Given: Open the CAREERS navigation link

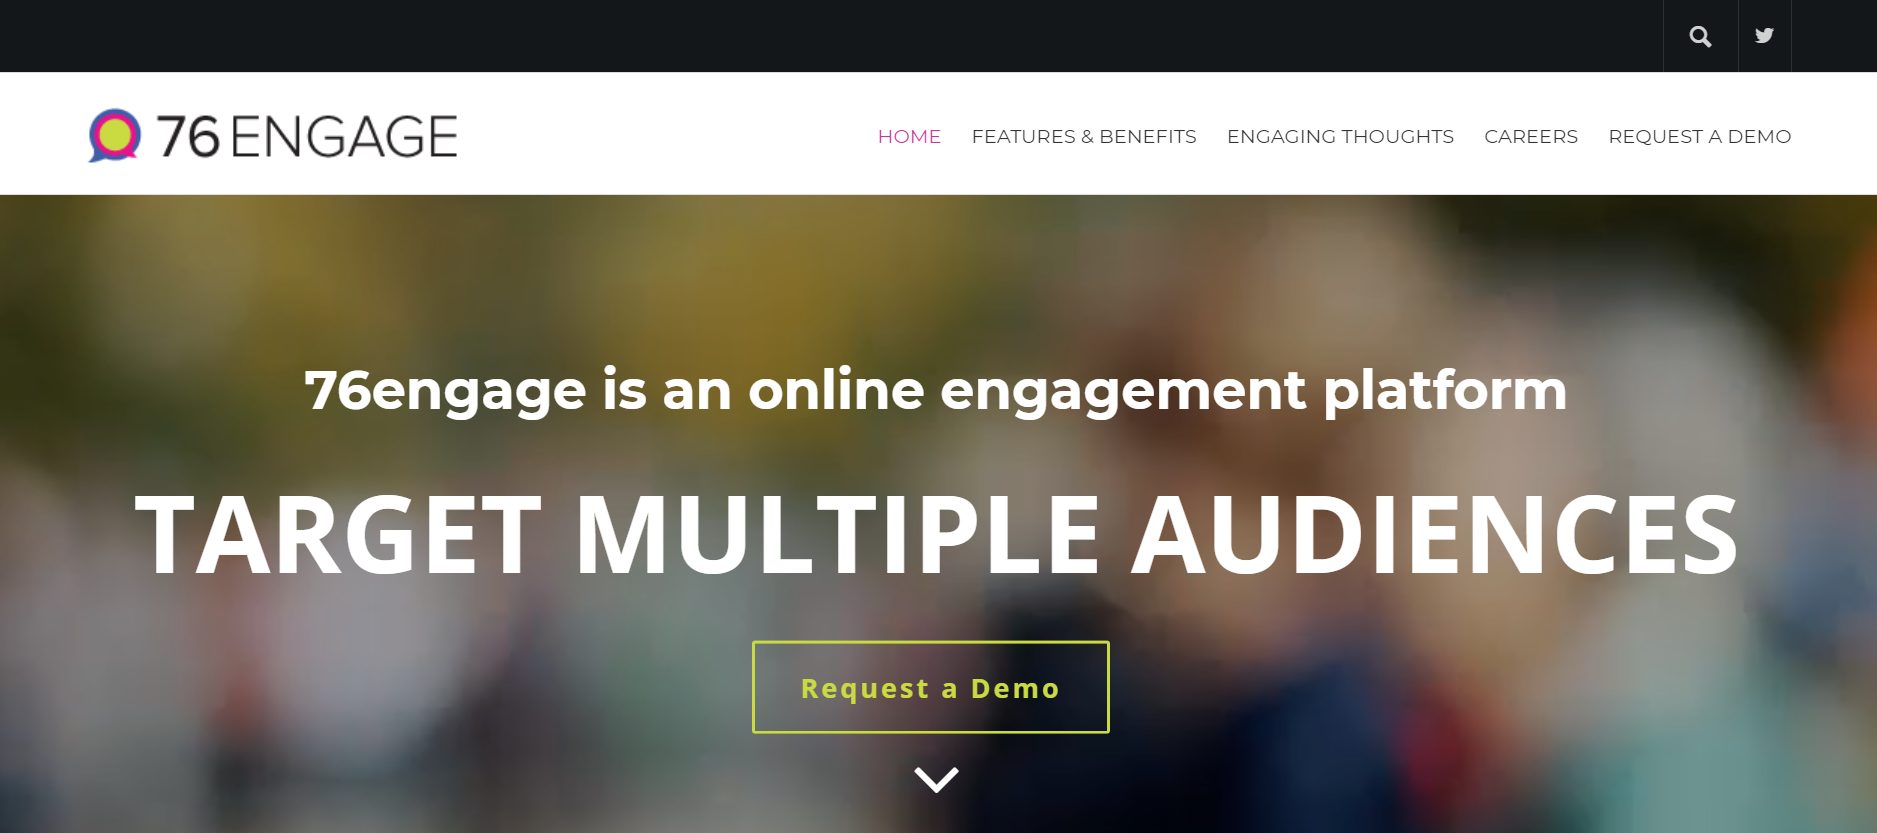Looking at the screenshot, I should point(1531,136).
